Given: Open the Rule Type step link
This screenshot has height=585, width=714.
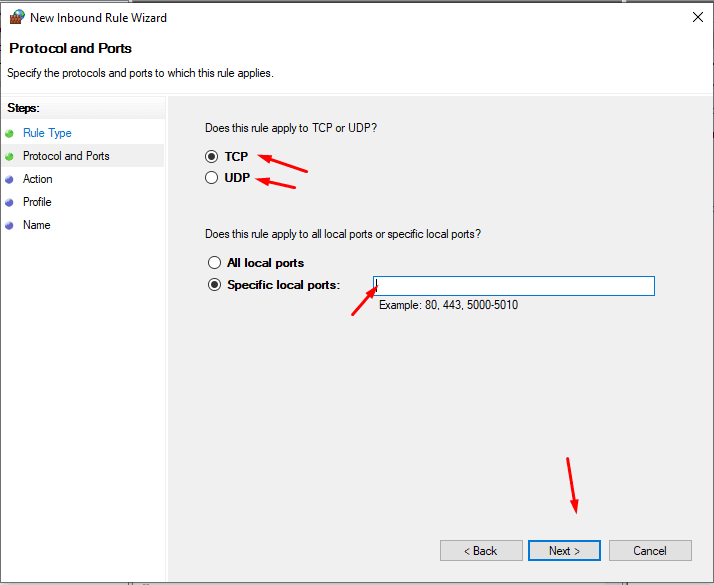Looking at the screenshot, I should [47, 133].
